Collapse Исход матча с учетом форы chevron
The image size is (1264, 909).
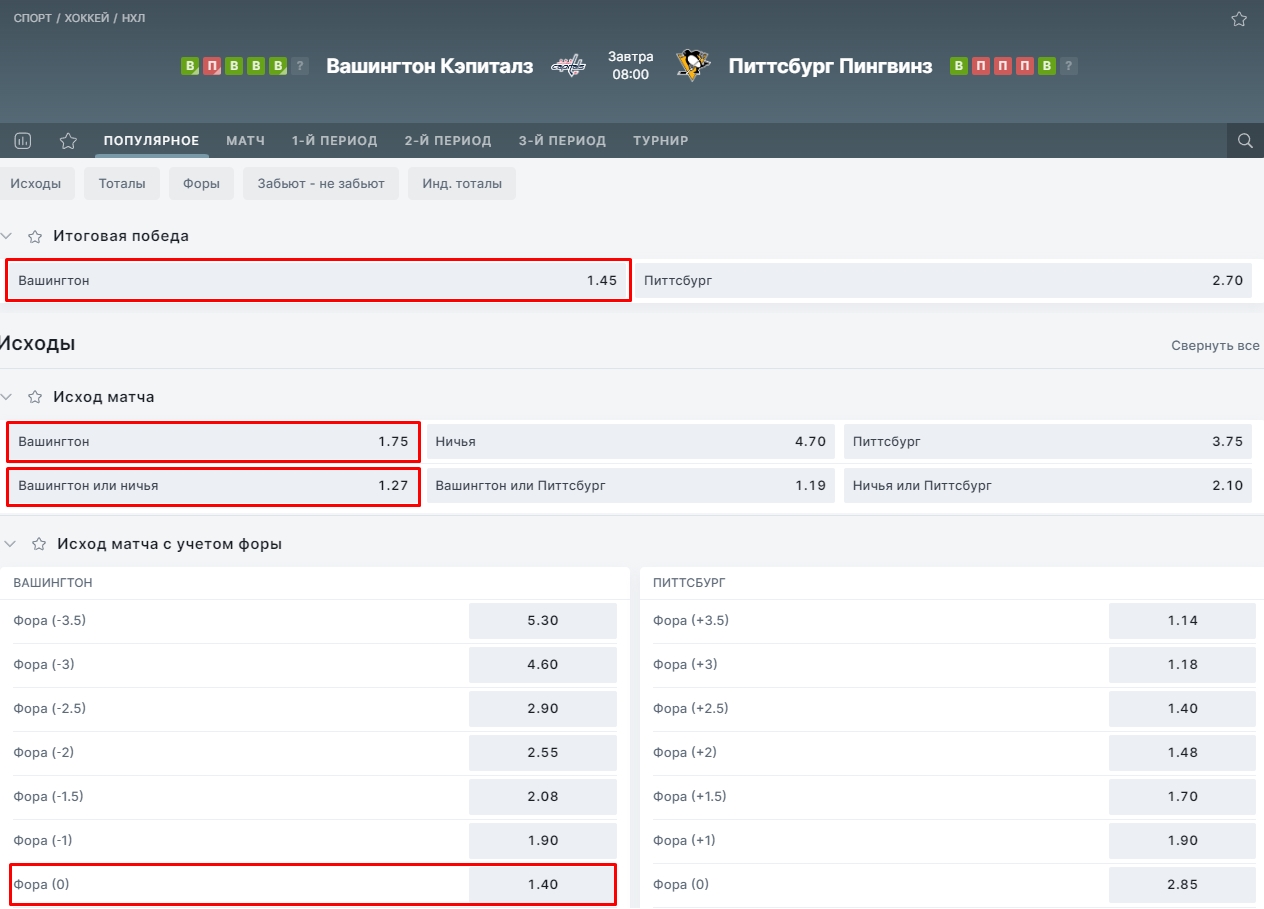pos(11,544)
